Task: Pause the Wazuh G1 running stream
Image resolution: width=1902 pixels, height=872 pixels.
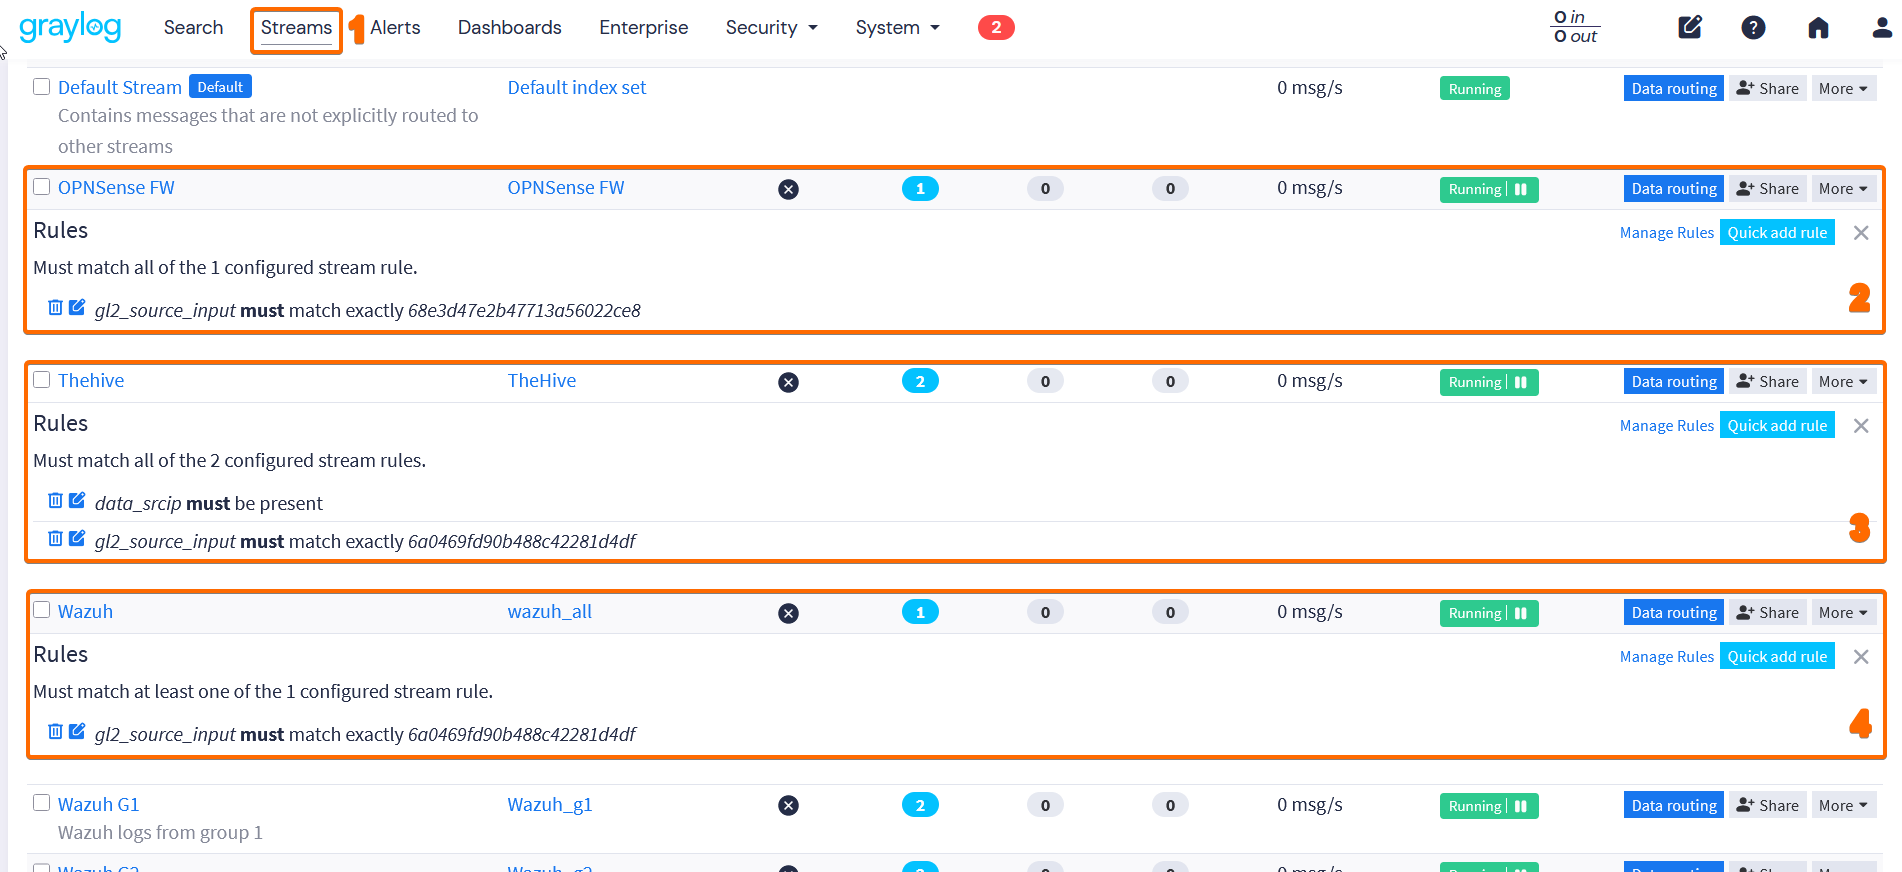Action: [x=1521, y=806]
